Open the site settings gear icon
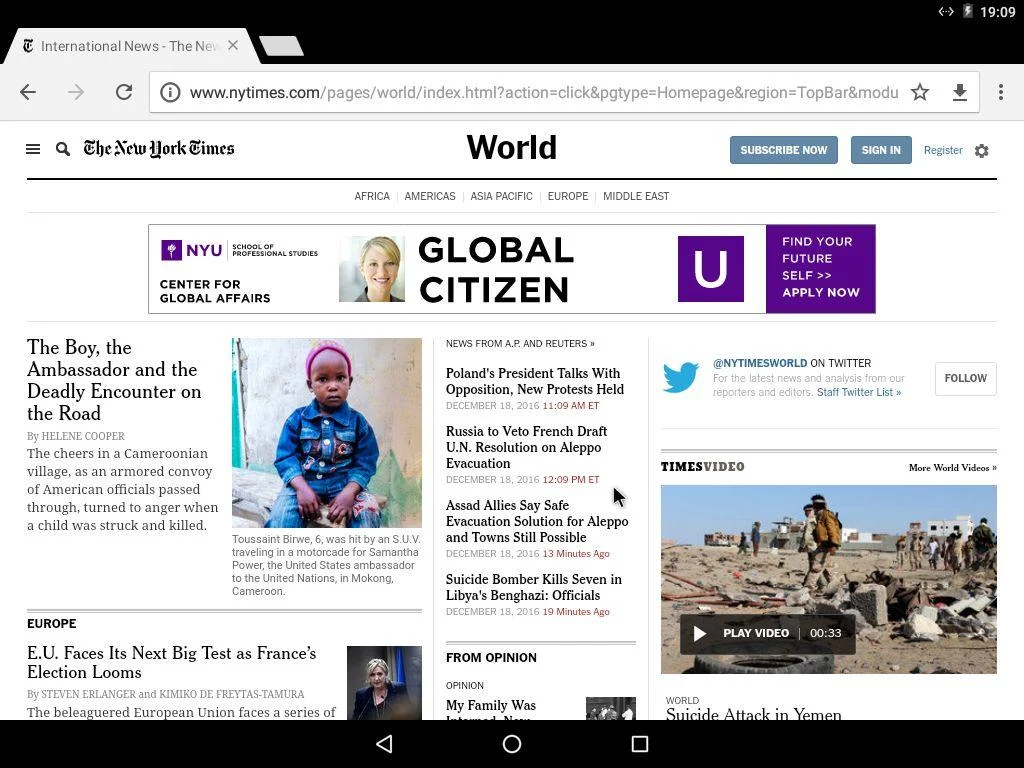The image size is (1024, 768). tap(981, 150)
